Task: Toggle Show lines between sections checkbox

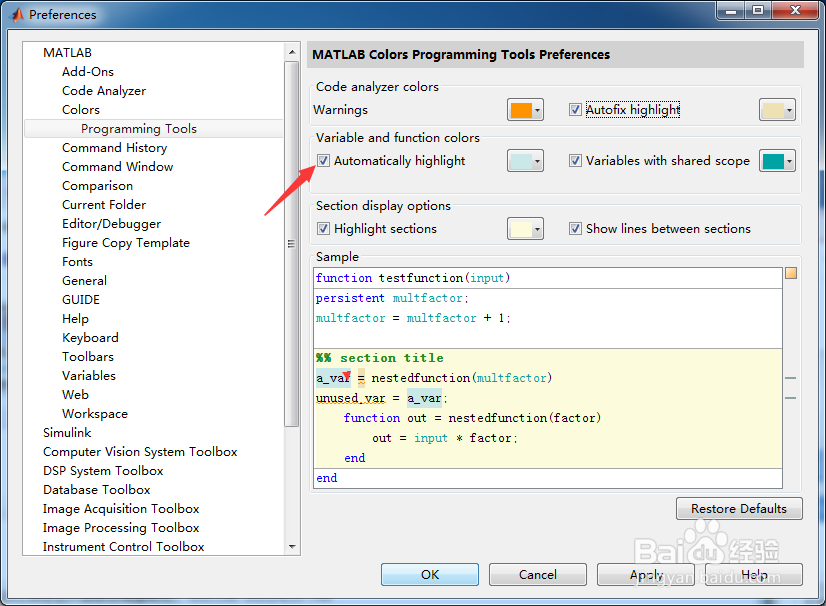Action: point(575,229)
